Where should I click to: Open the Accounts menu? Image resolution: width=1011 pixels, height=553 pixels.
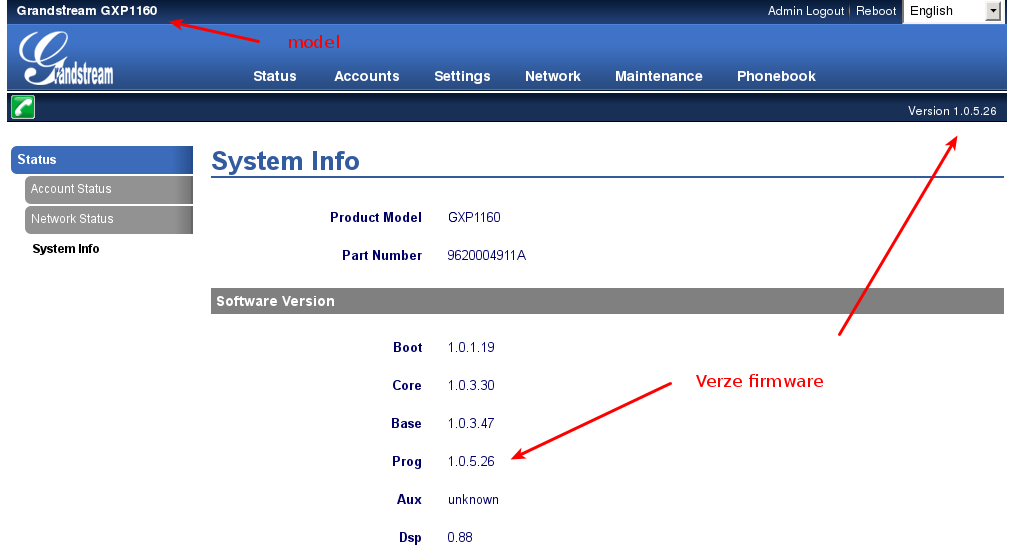click(x=366, y=76)
